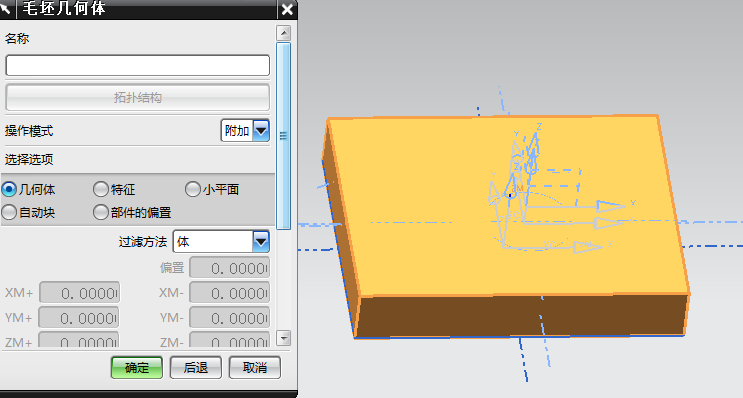743x398 pixels.
Task: Click the scrollbar down arrow
Action: click(283, 338)
